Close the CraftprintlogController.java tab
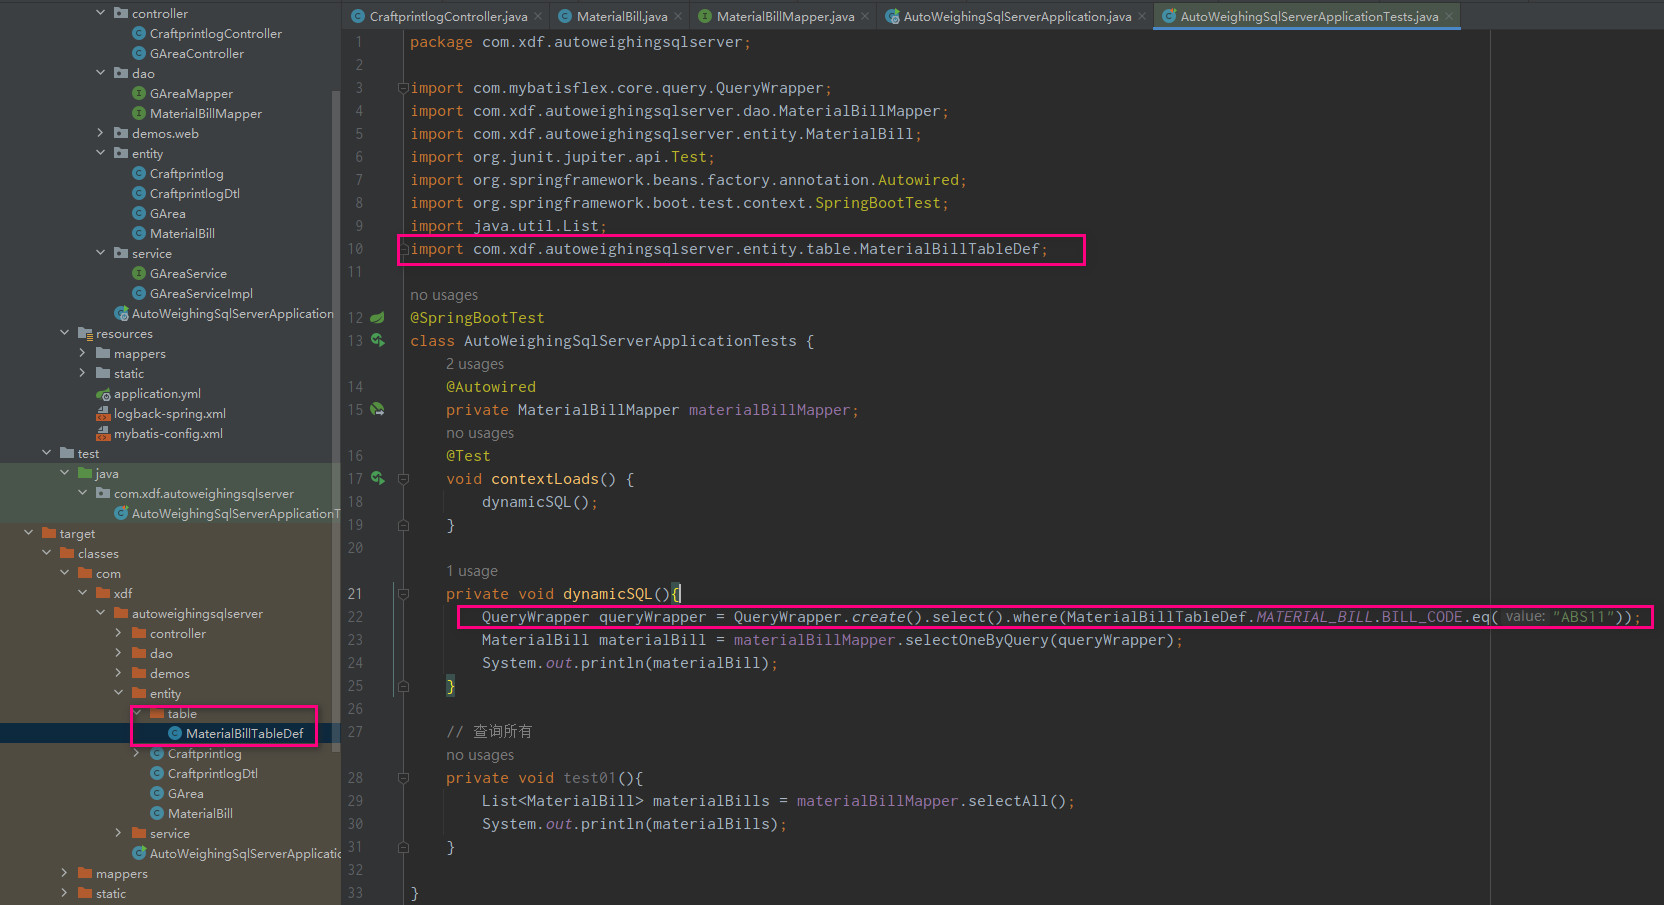Image resolution: width=1664 pixels, height=905 pixels. [x=538, y=17]
